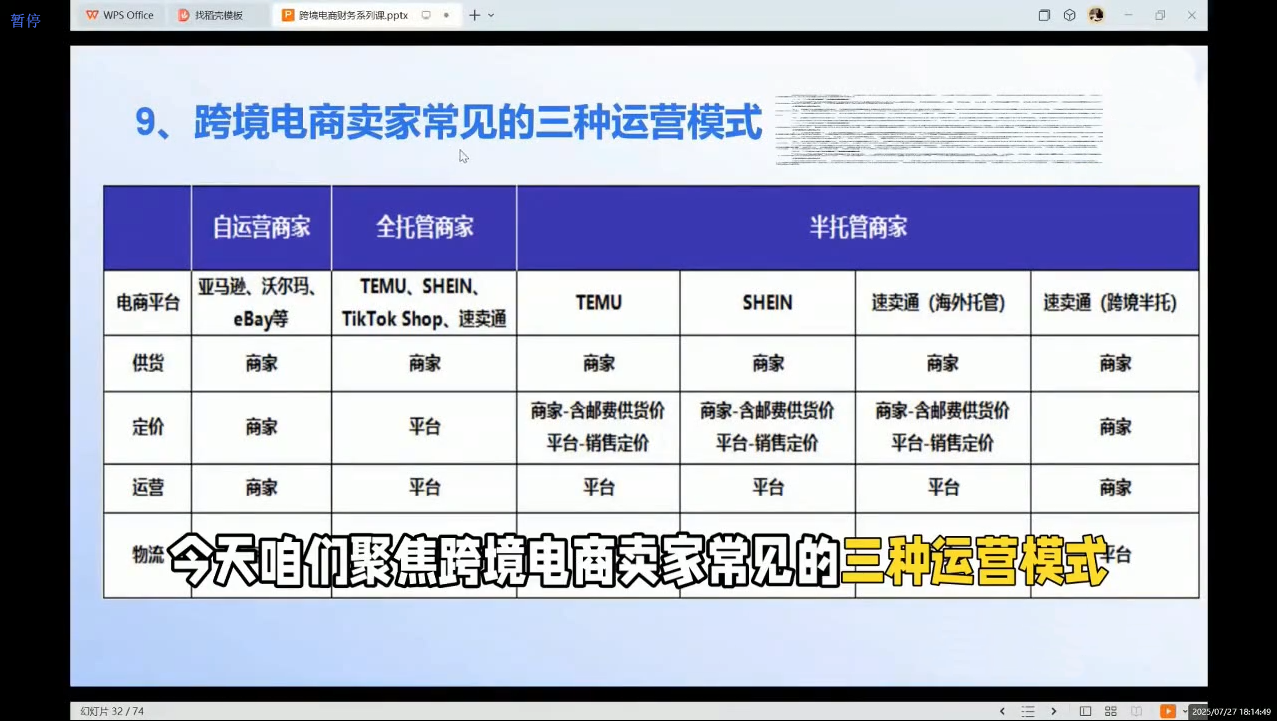Open the slide list menu in status bar
Screen dimensions: 1277x721
[x=1028, y=710]
